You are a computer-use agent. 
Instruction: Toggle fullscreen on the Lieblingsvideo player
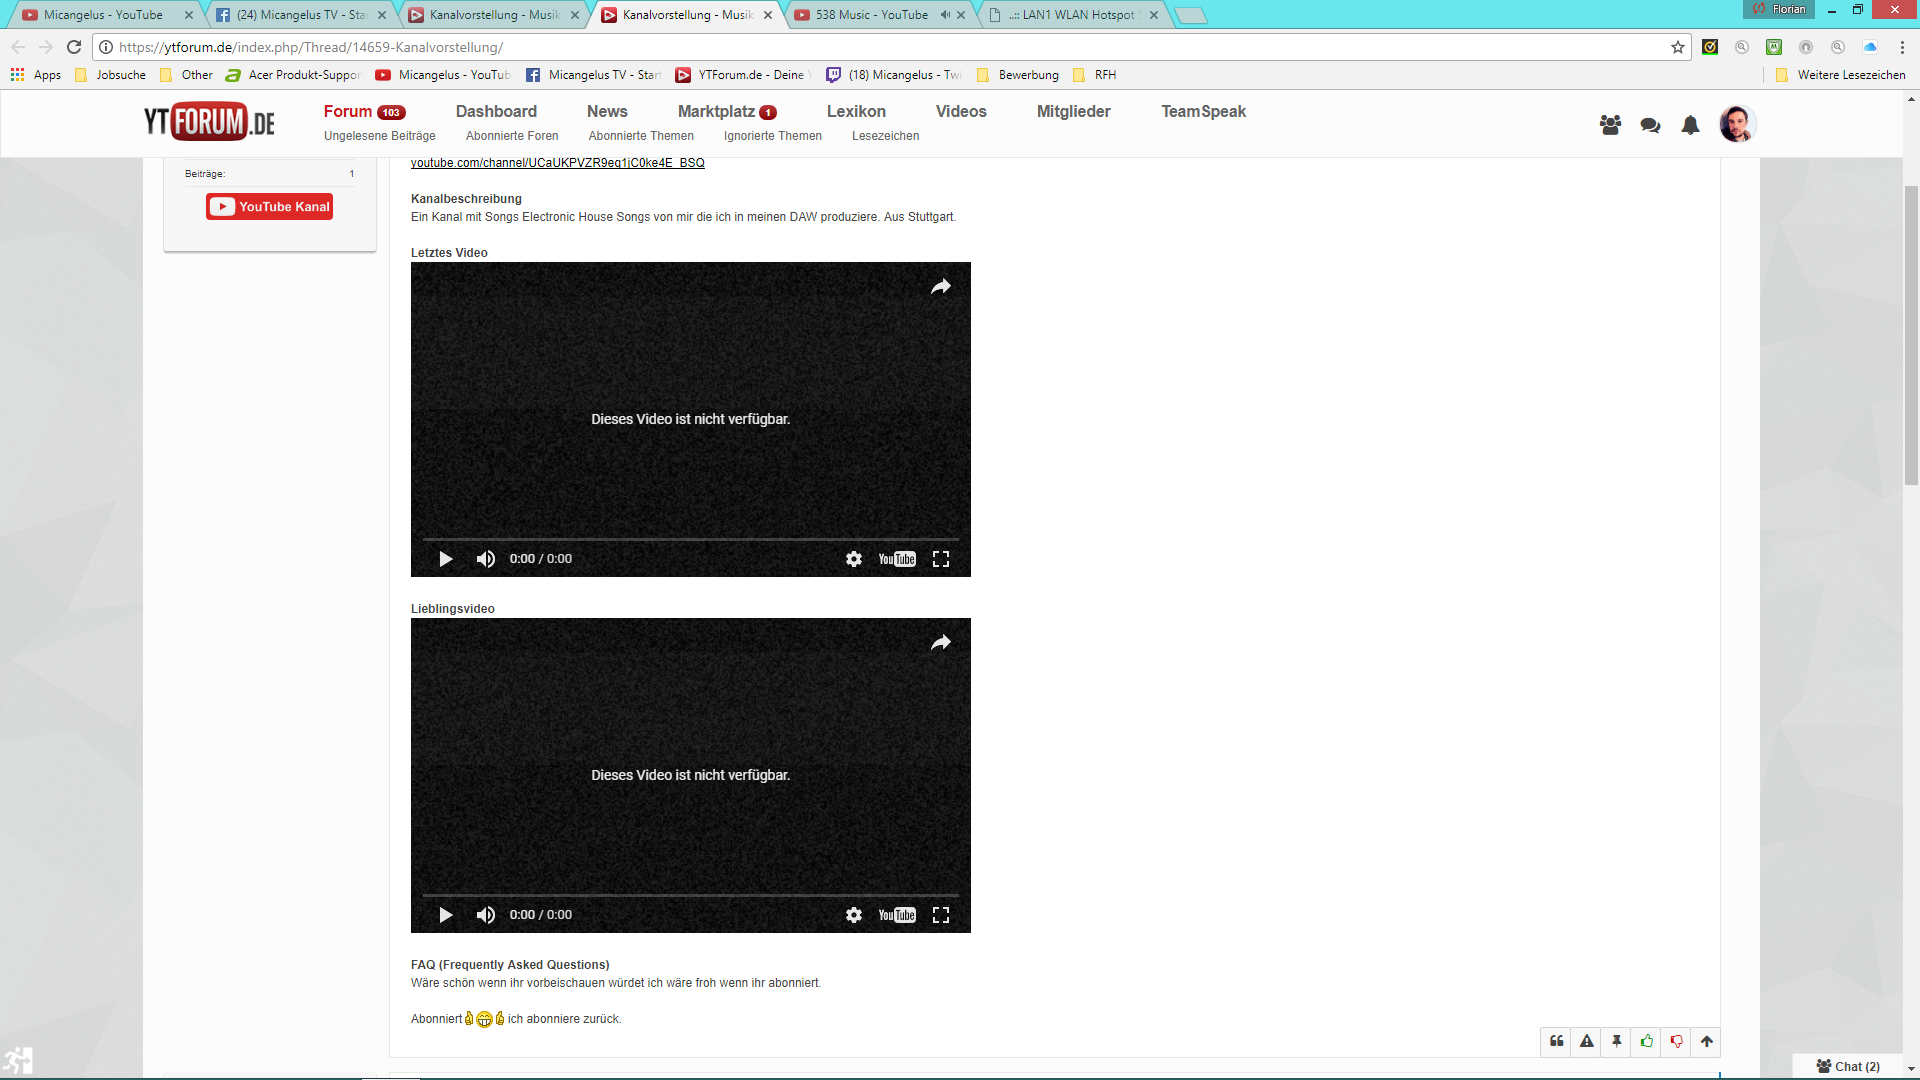(x=940, y=915)
